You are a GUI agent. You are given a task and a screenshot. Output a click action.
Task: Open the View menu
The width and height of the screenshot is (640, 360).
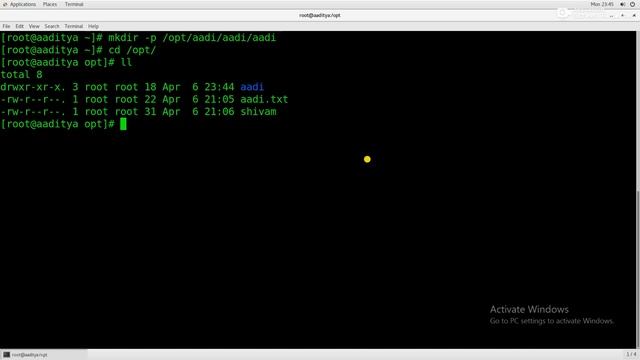click(34, 26)
